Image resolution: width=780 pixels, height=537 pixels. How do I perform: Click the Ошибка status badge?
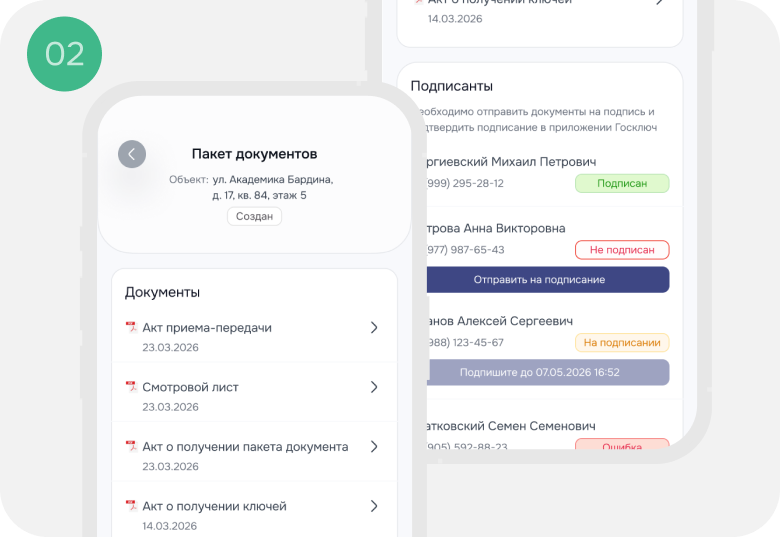(622, 445)
